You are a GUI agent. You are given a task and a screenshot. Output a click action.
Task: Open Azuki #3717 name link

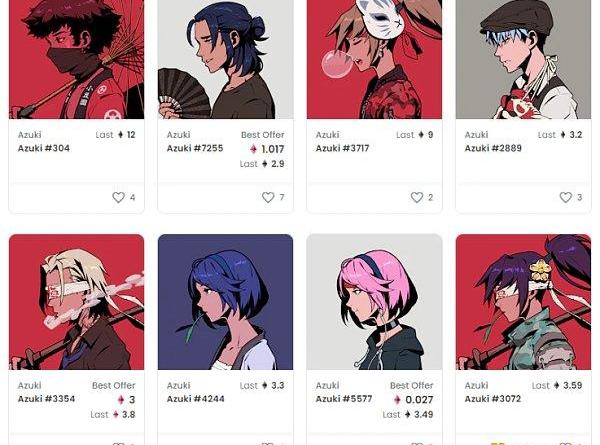(x=342, y=148)
